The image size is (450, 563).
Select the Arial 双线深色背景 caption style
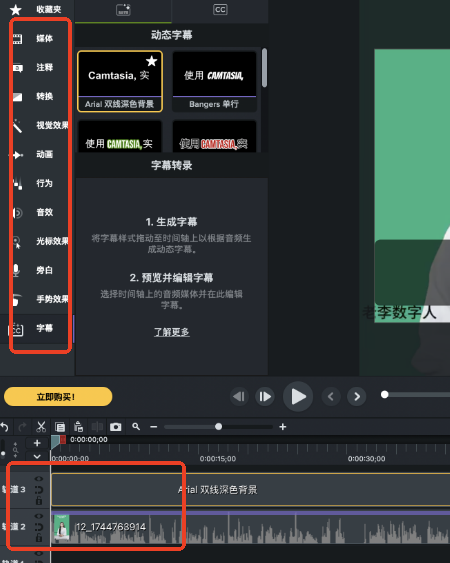click(120, 81)
